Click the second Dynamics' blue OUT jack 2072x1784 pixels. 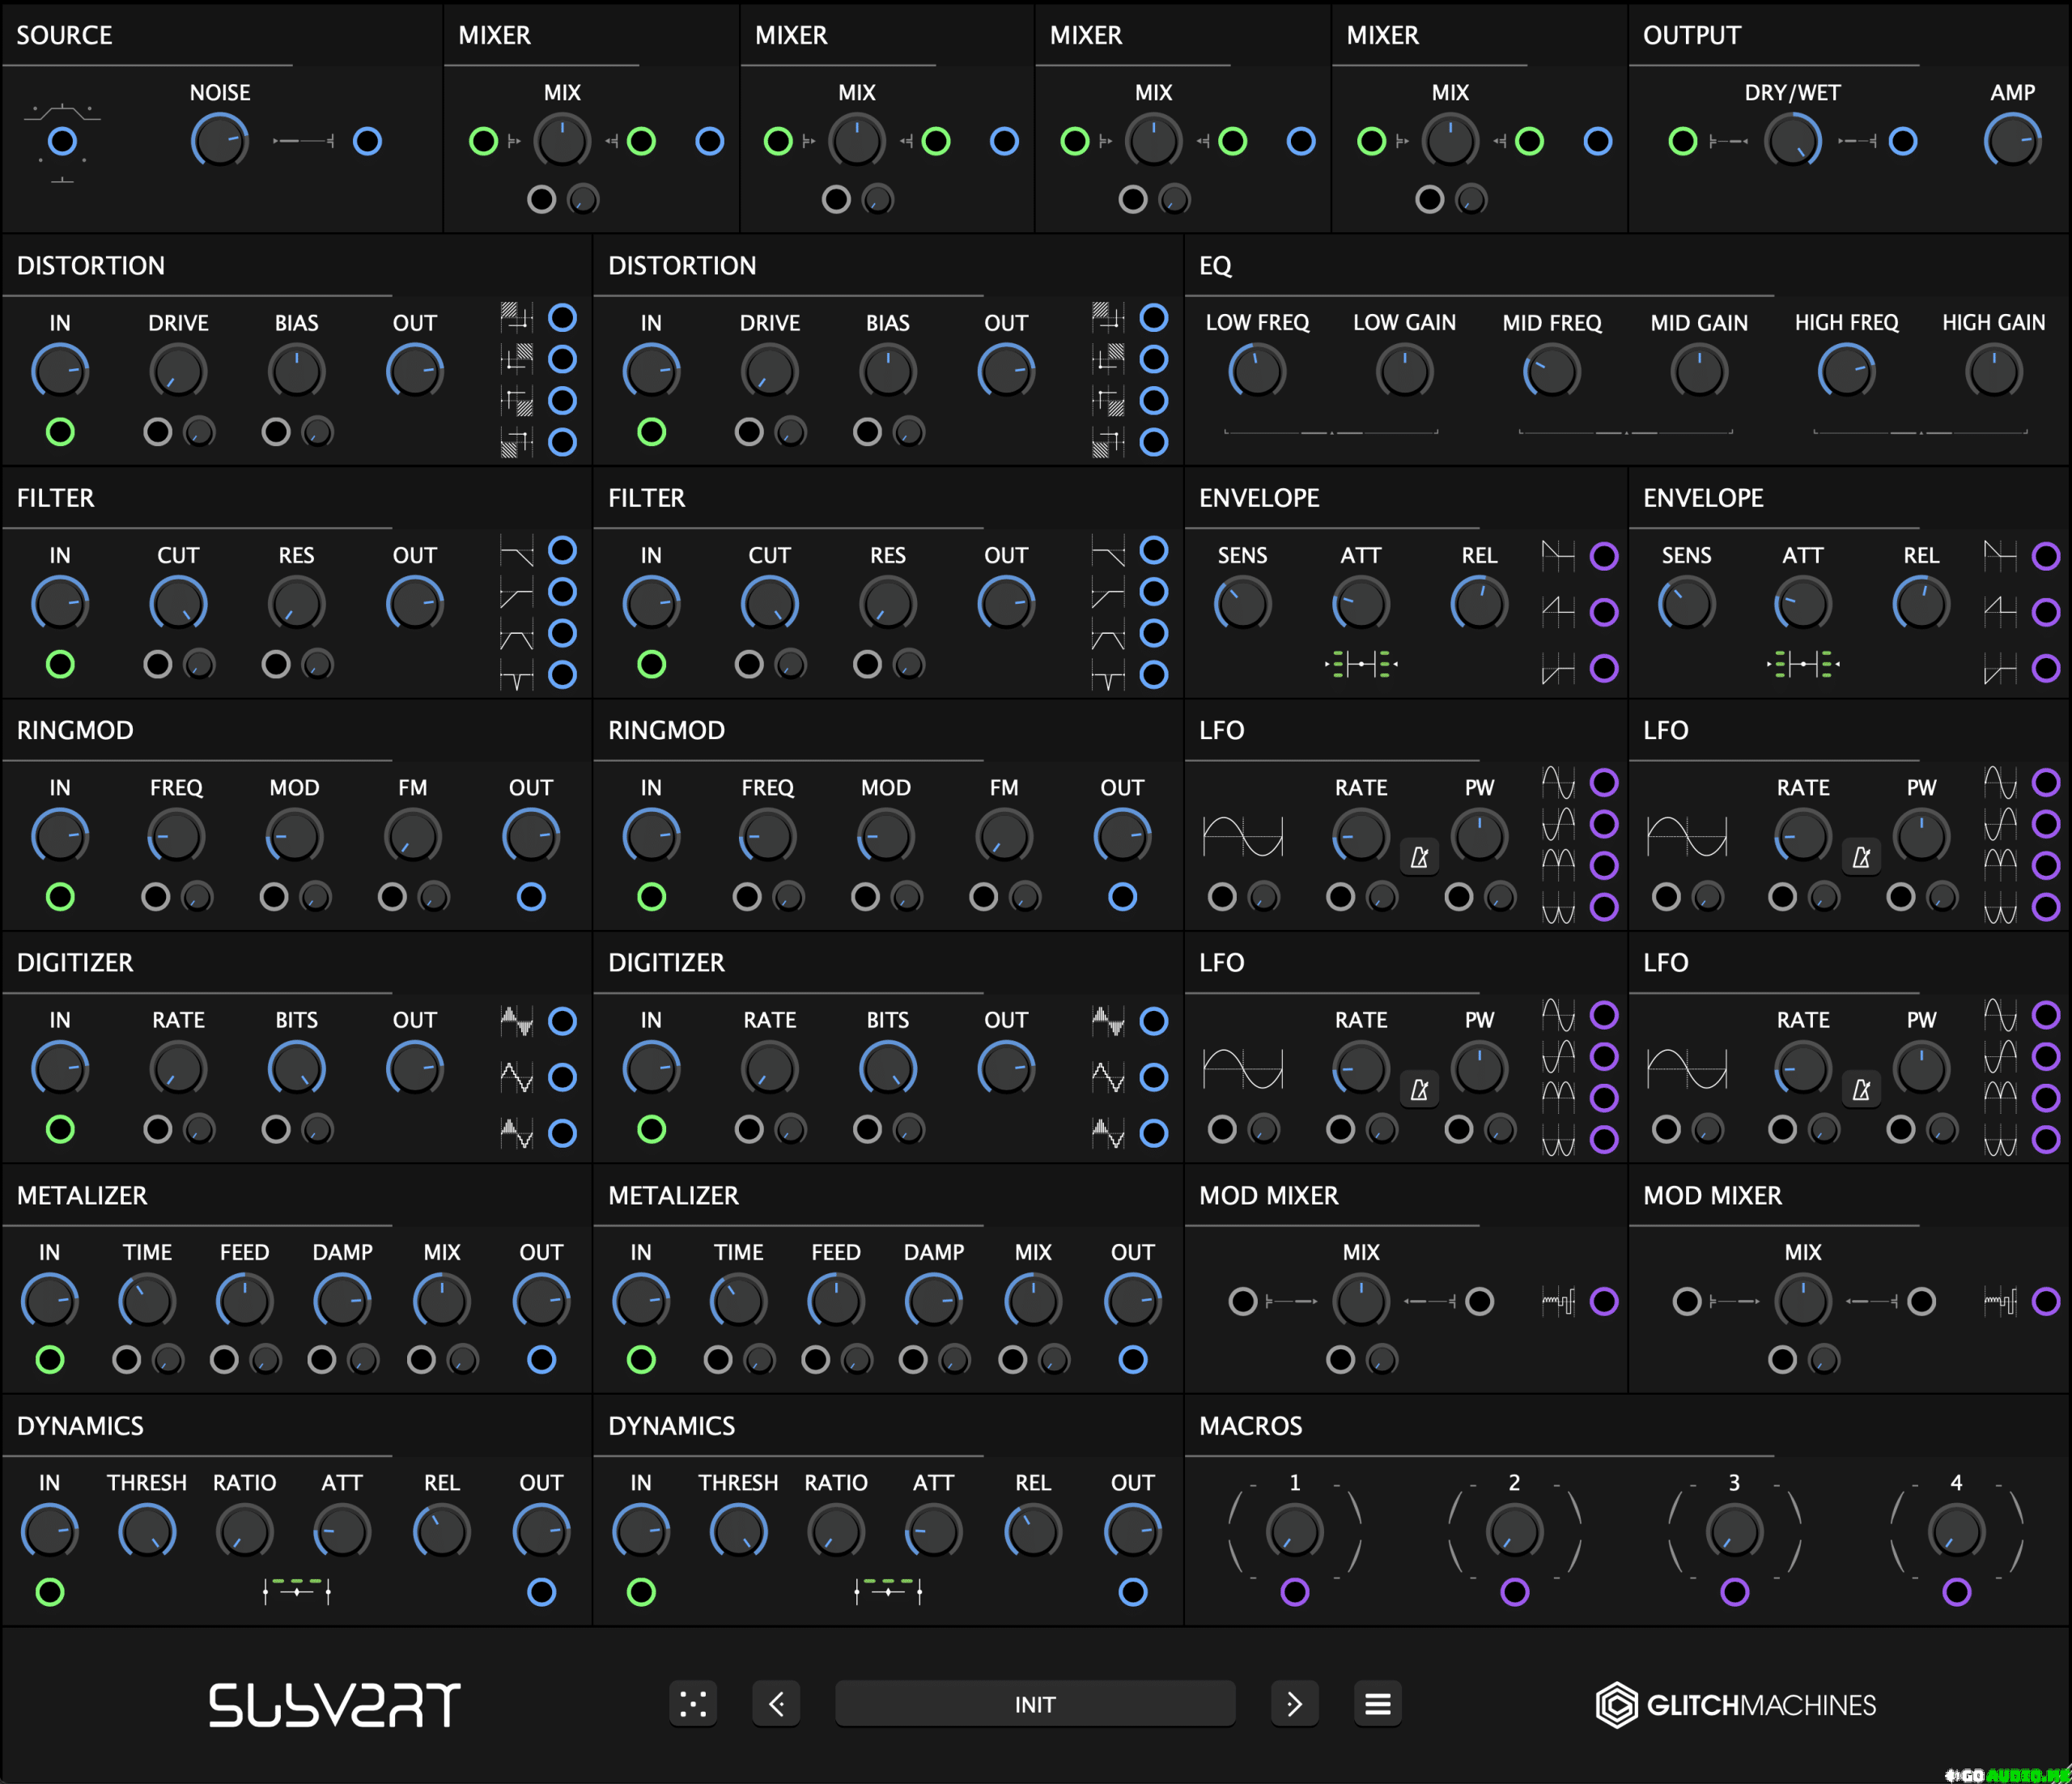pos(1133,1591)
